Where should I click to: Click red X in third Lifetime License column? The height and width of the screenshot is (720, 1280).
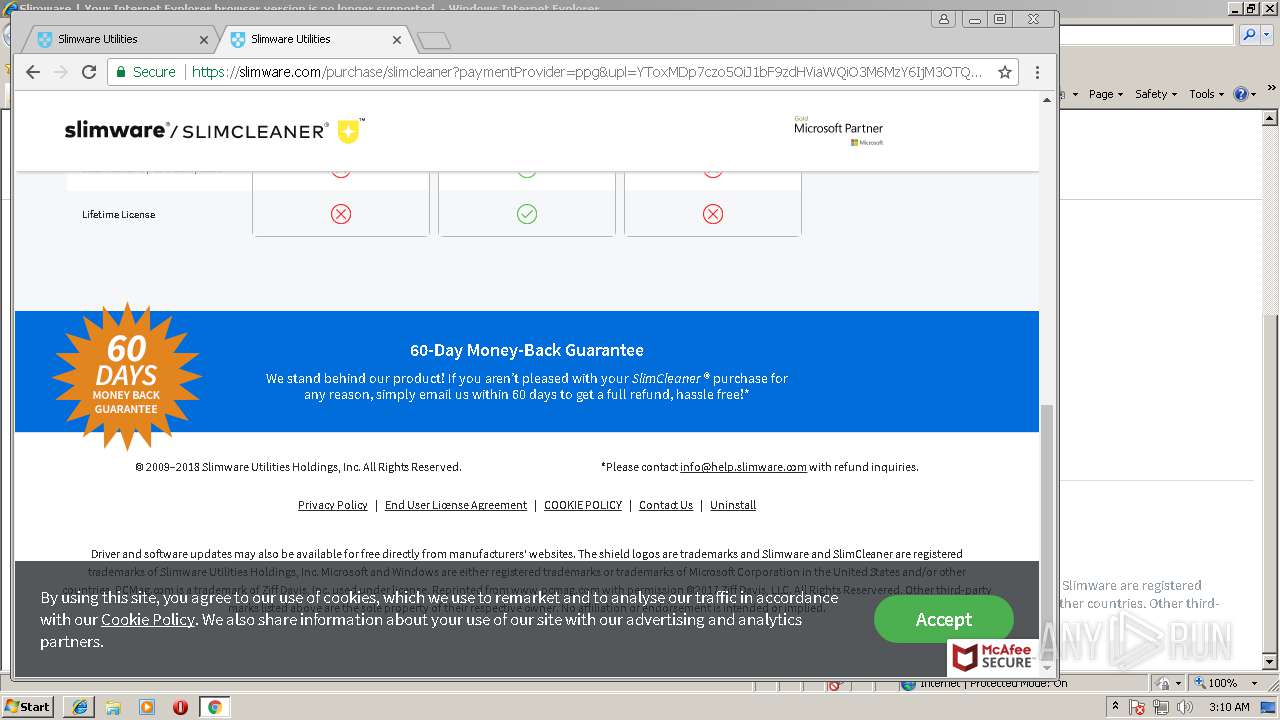click(x=713, y=214)
